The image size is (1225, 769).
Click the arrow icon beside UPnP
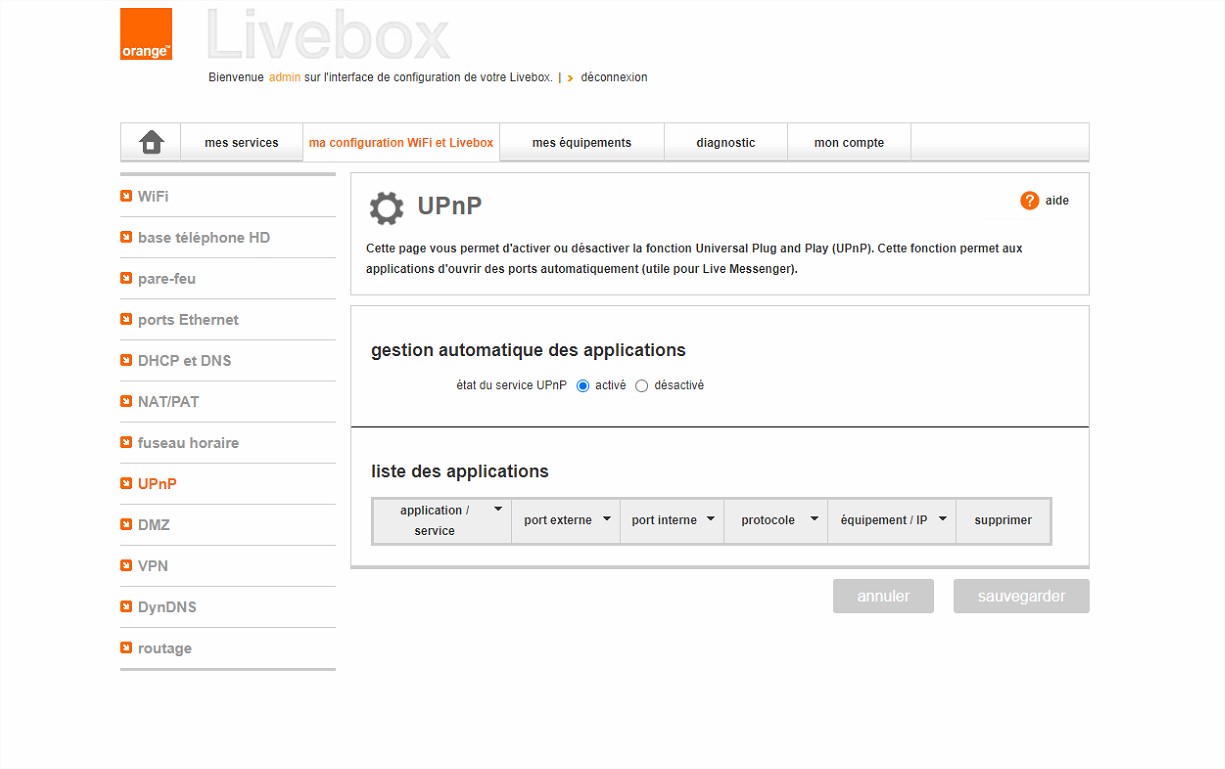[126, 483]
